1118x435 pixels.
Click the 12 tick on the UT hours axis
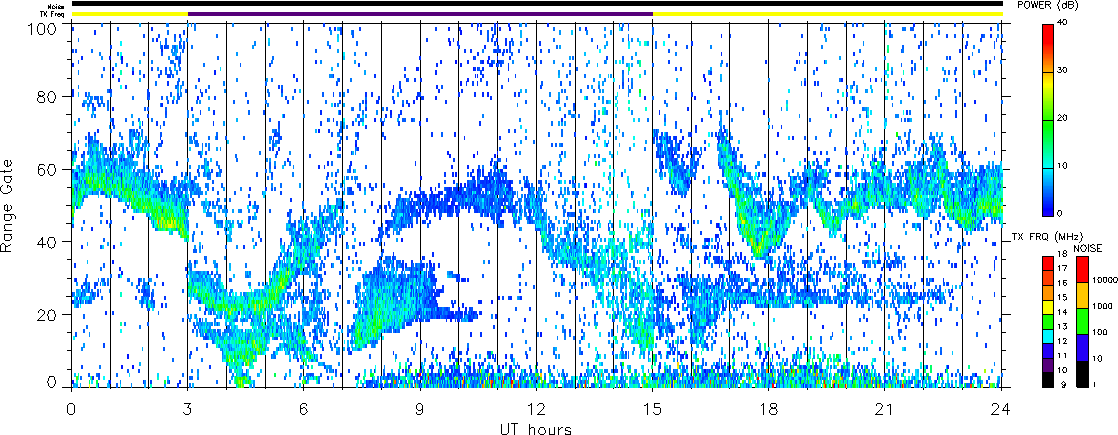[x=536, y=409]
